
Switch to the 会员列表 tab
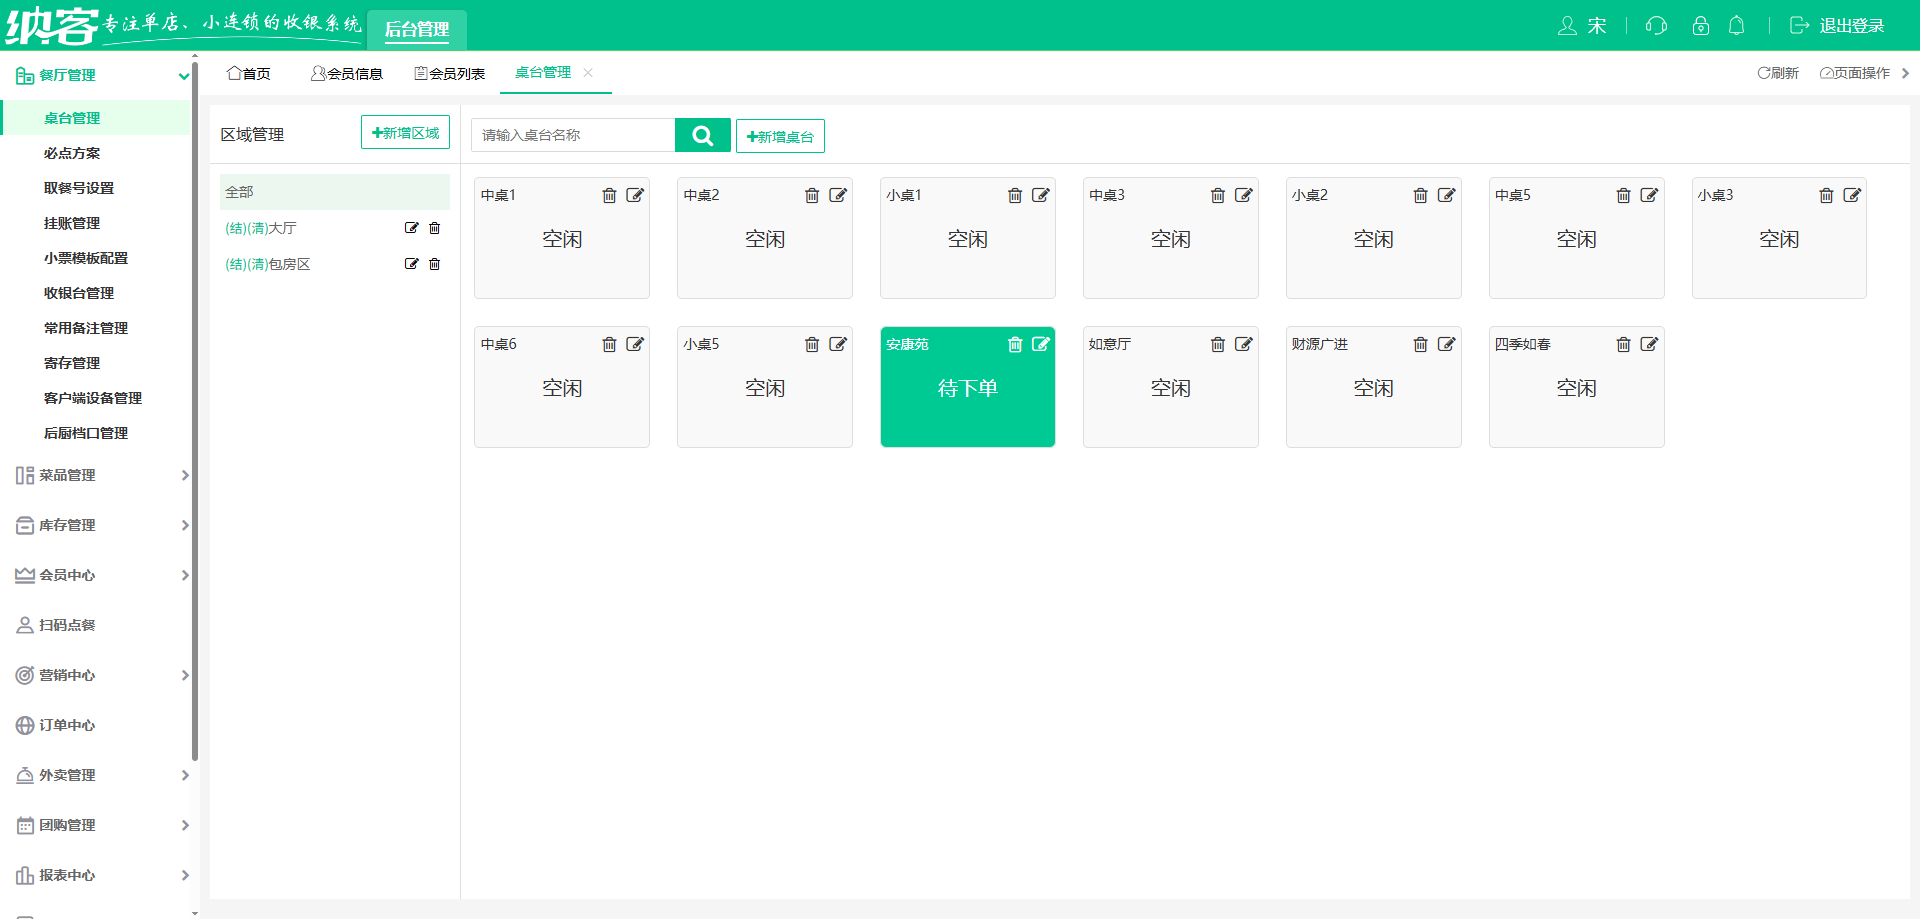(x=449, y=72)
